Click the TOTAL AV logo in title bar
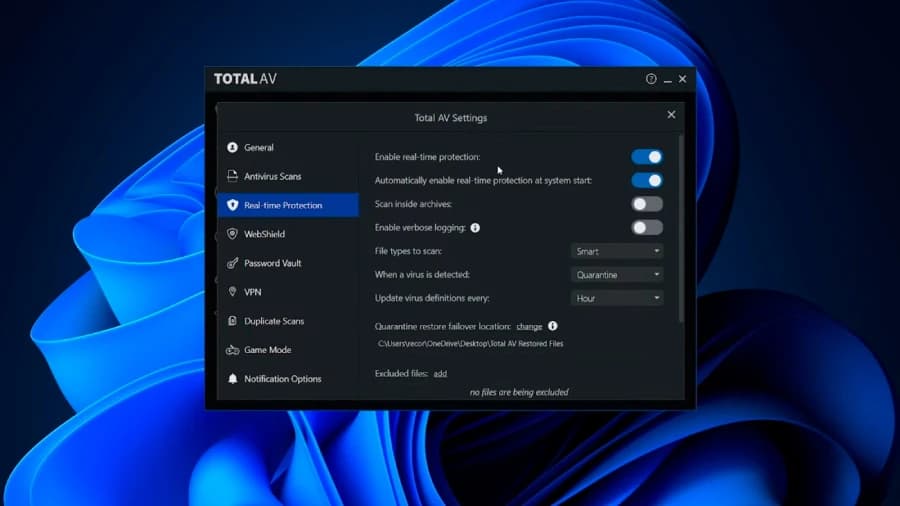This screenshot has height=506, width=900. coord(245,79)
